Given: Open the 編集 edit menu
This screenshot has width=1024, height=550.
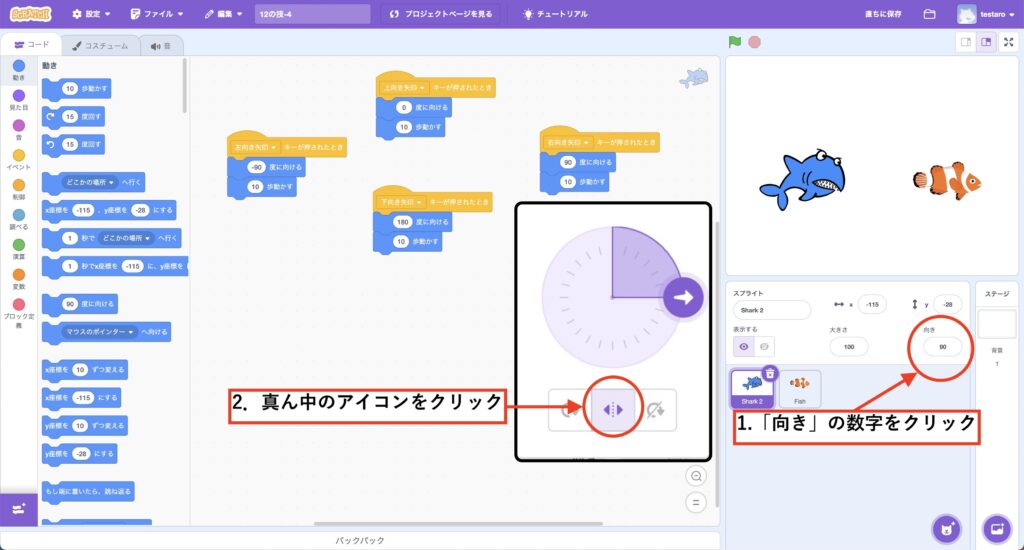Looking at the screenshot, I should pos(223,14).
